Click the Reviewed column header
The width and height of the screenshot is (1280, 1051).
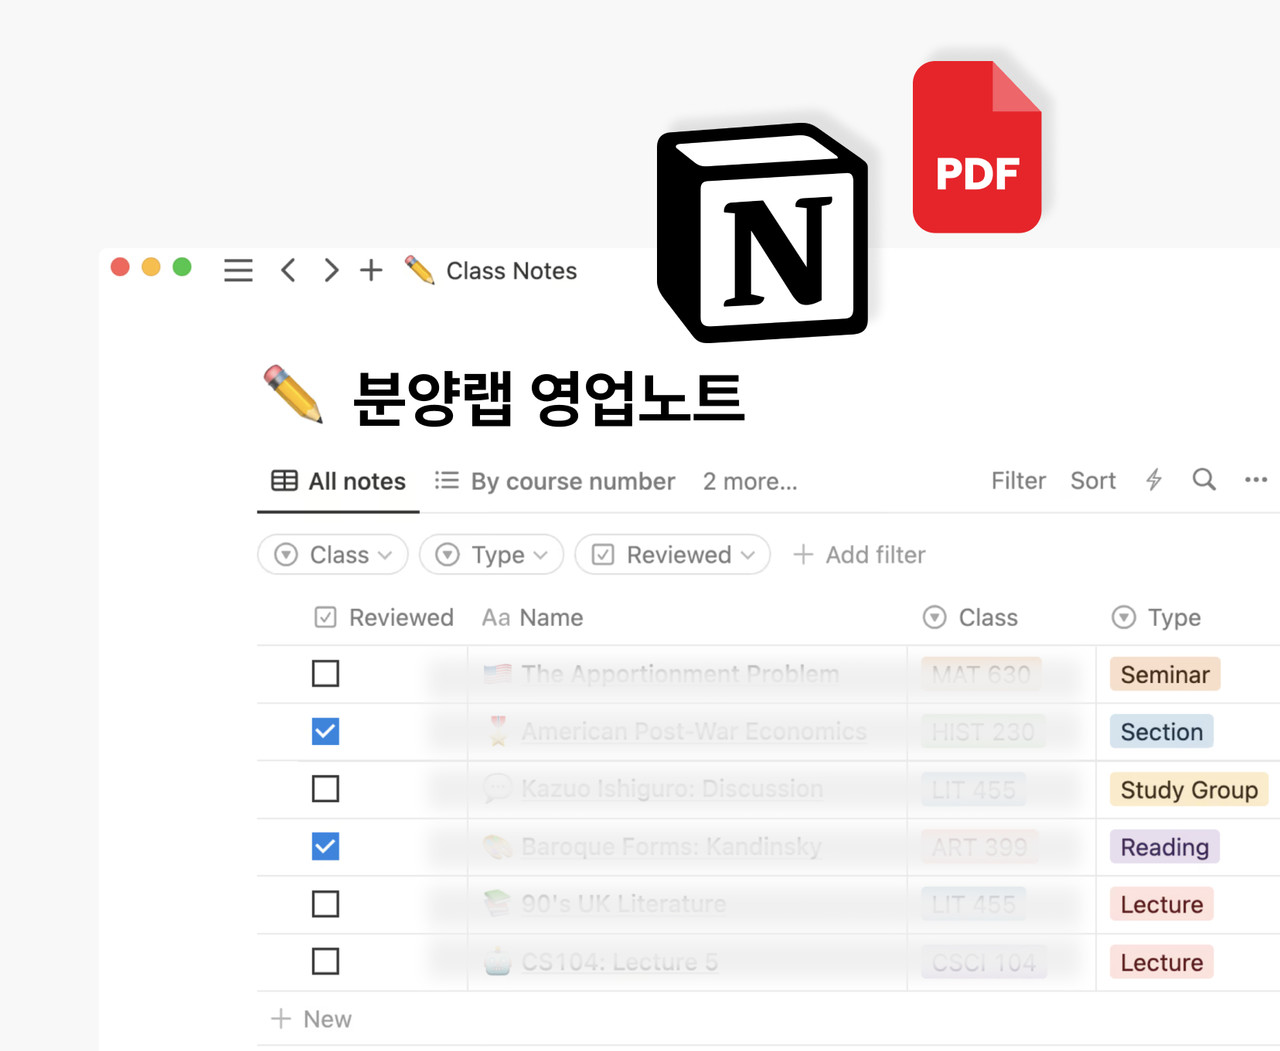pos(384,618)
